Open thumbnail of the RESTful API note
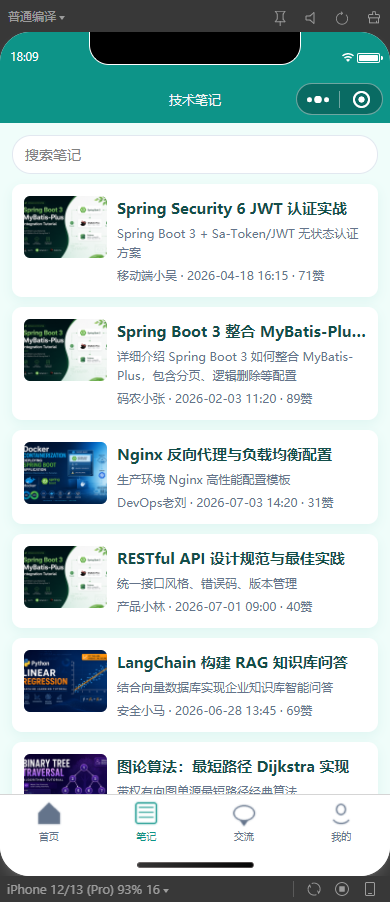390x902 pixels. (x=66, y=577)
